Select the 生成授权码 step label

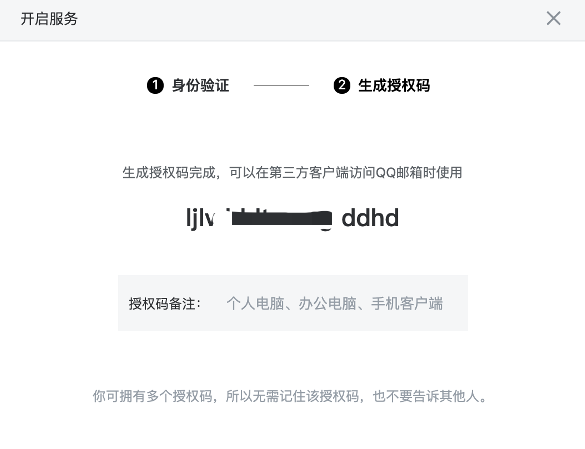pos(394,85)
